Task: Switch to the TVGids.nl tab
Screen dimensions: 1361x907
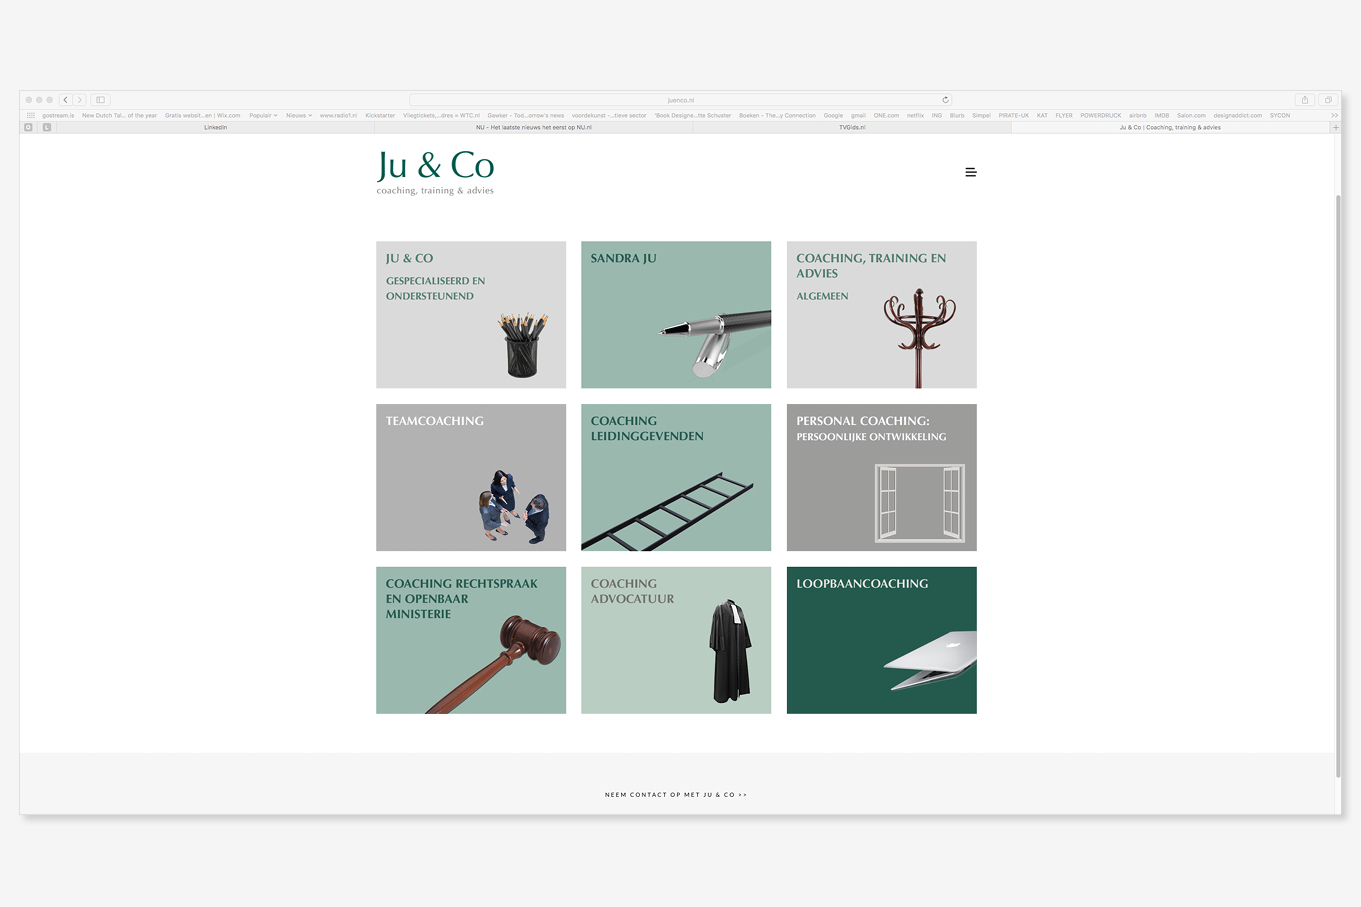Action: pos(852,128)
